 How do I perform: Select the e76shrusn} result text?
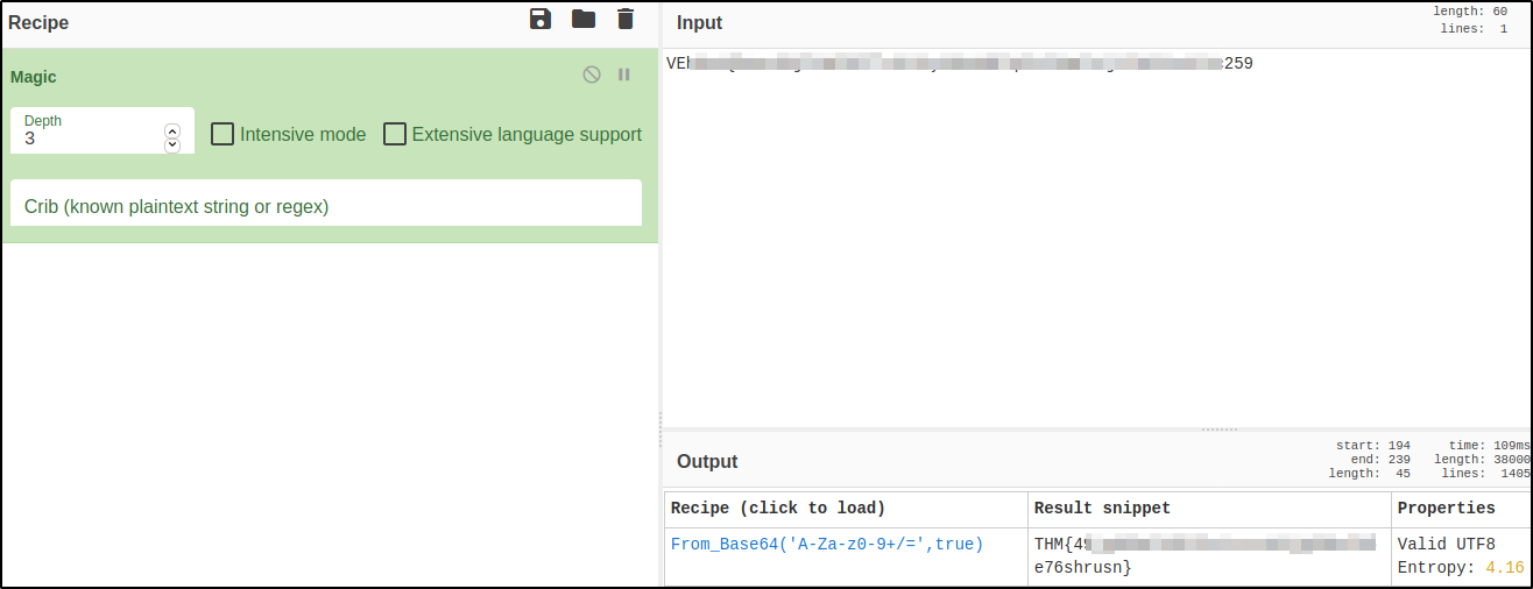1083,568
